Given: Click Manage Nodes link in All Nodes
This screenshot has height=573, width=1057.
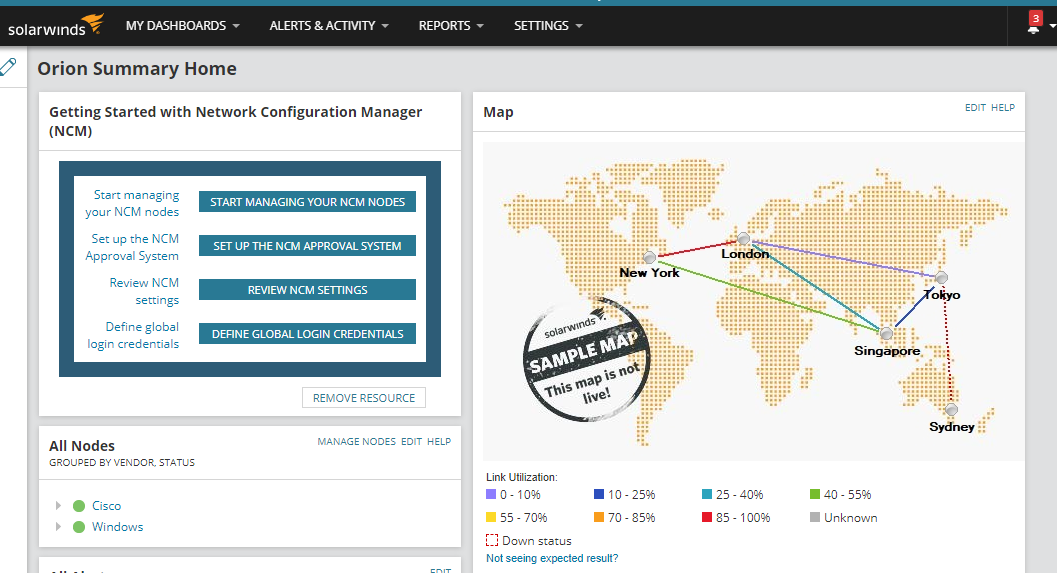Looking at the screenshot, I should [x=357, y=442].
